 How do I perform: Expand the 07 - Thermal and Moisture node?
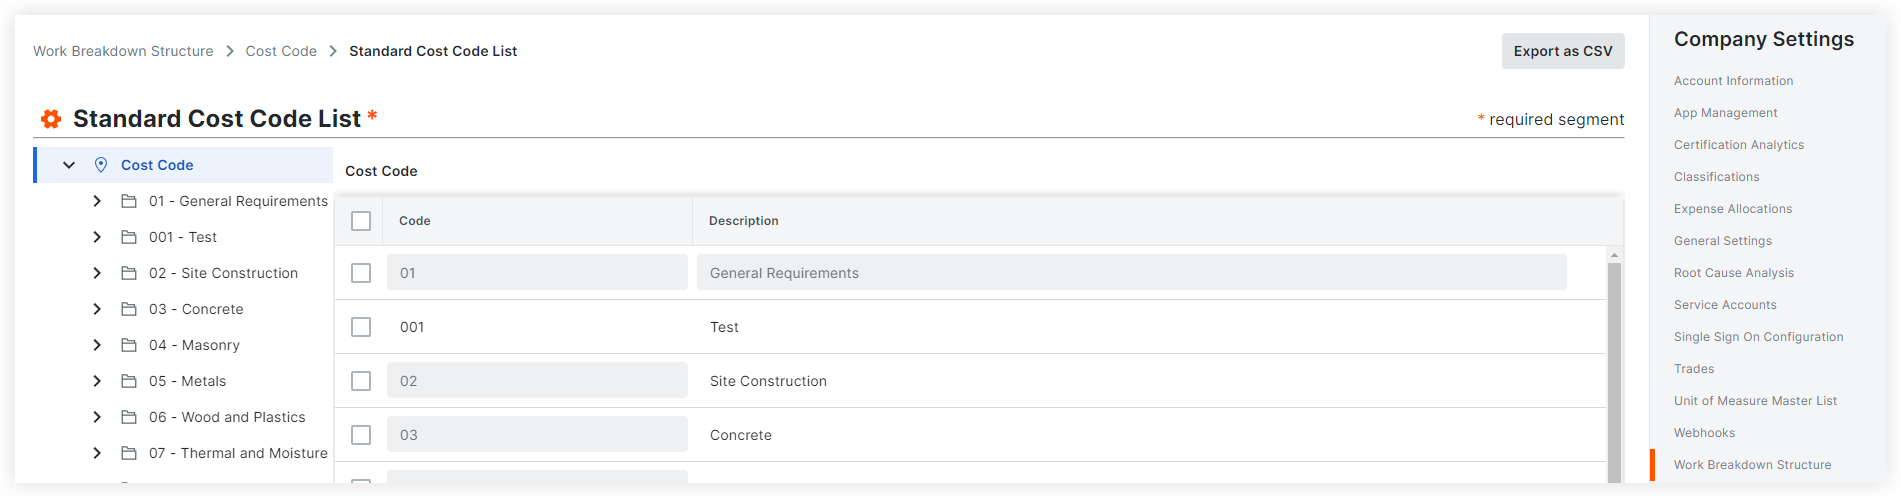pyautogui.click(x=97, y=453)
